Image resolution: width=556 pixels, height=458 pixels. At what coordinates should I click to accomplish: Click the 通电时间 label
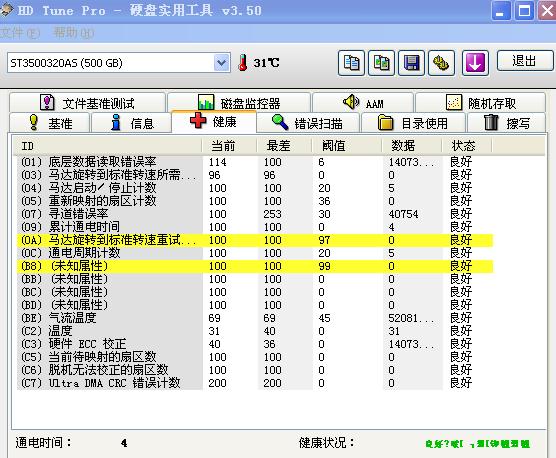[x=43, y=442]
